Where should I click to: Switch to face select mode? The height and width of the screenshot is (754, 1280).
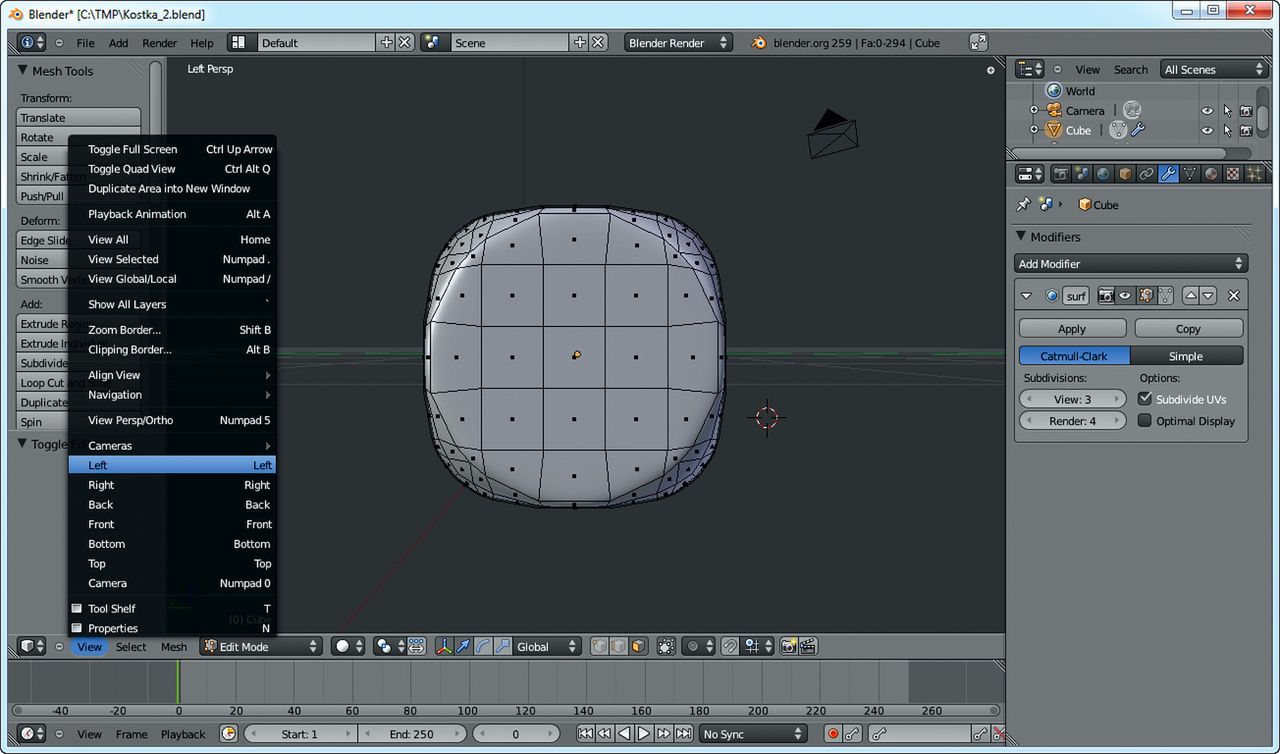click(x=638, y=647)
